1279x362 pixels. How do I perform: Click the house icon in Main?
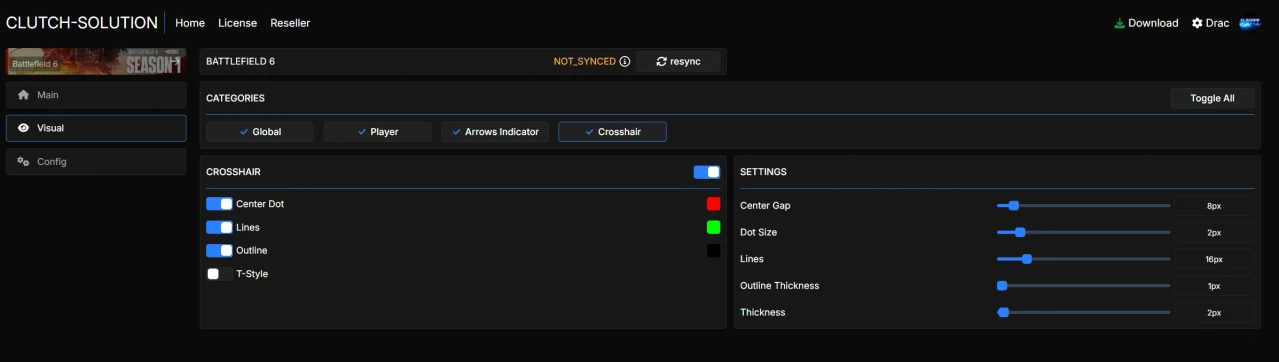click(x=23, y=95)
